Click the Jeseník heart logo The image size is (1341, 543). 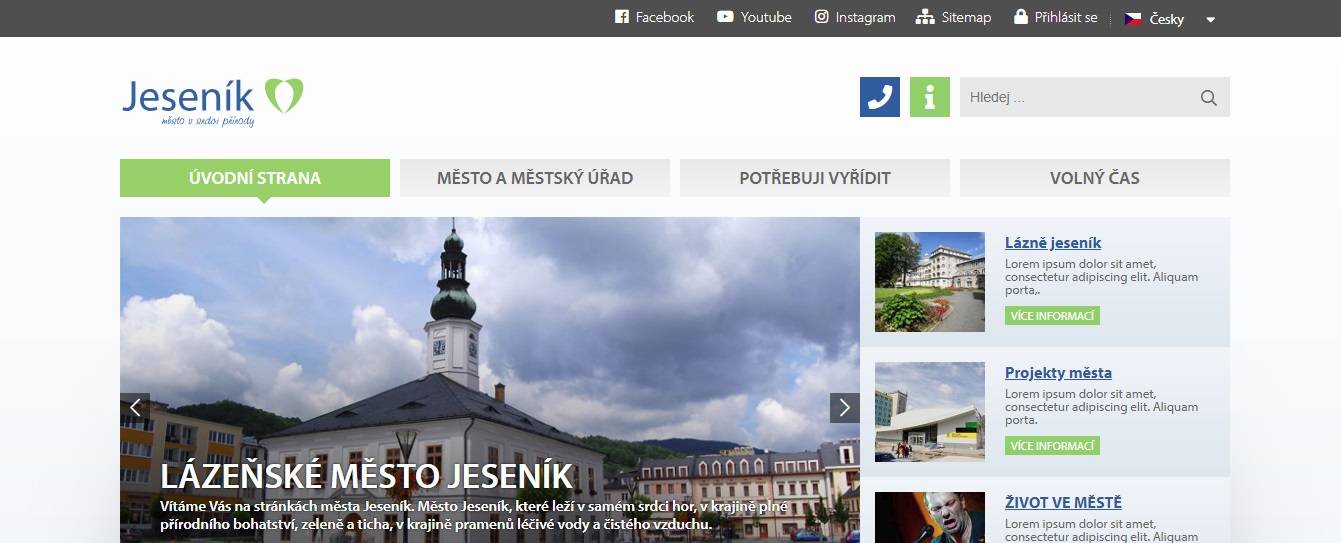212,102
